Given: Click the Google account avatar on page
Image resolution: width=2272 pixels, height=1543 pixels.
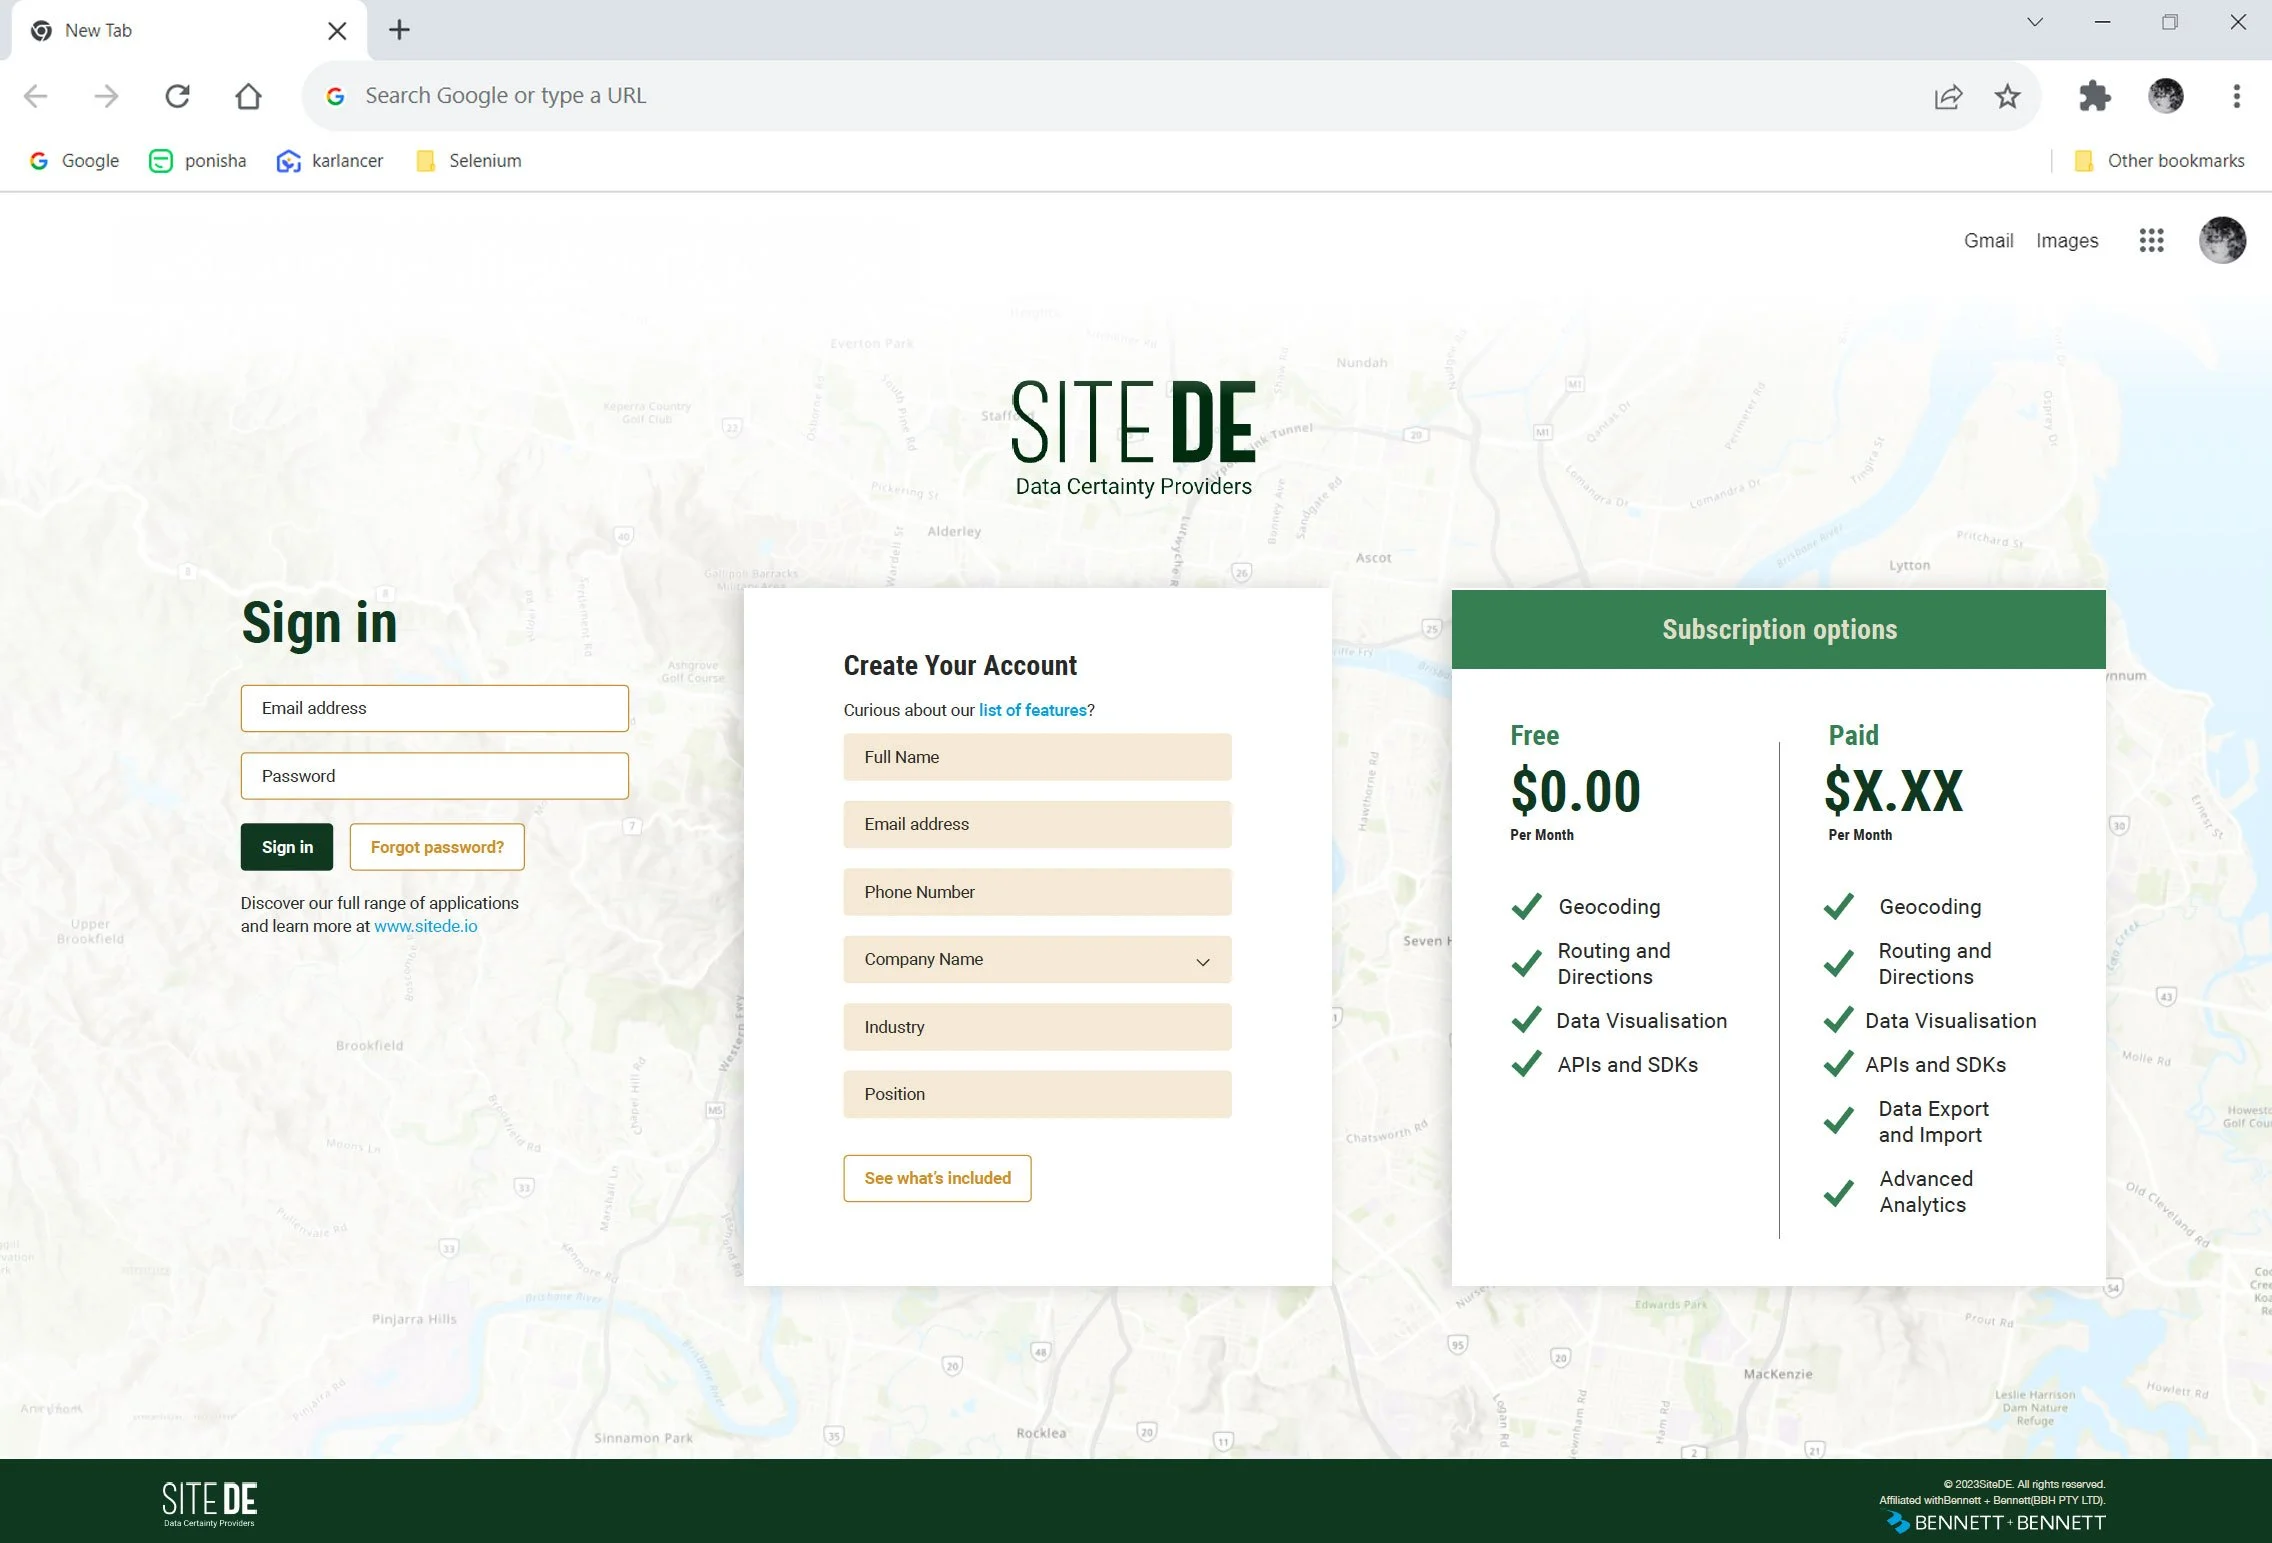Looking at the screenshot, I should 2222,240.
